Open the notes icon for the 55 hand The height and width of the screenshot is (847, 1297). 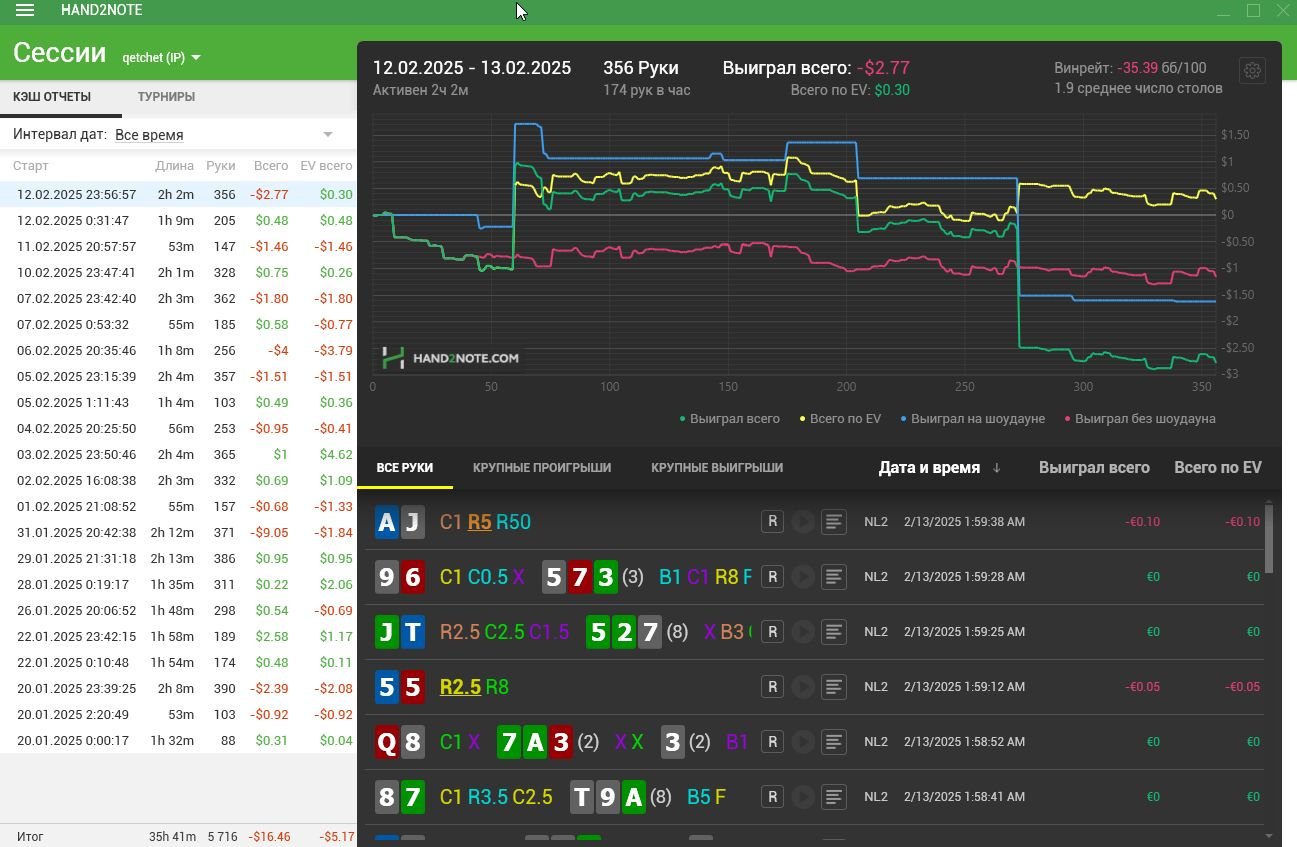834,686
